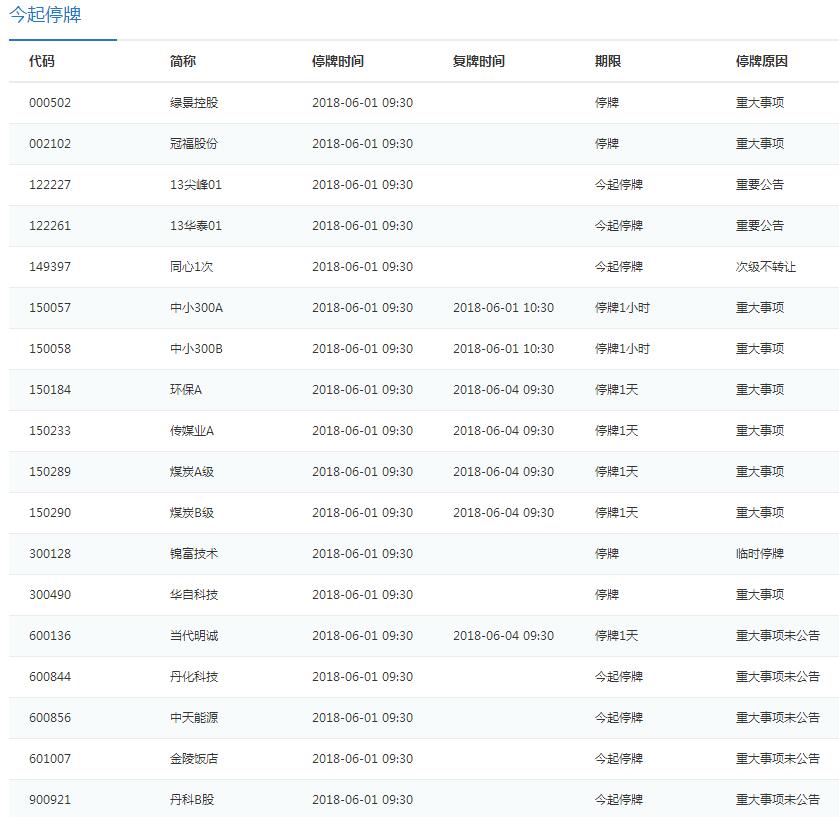Click the 临时停牌 reason for 锦富技术

click(760, 554)
